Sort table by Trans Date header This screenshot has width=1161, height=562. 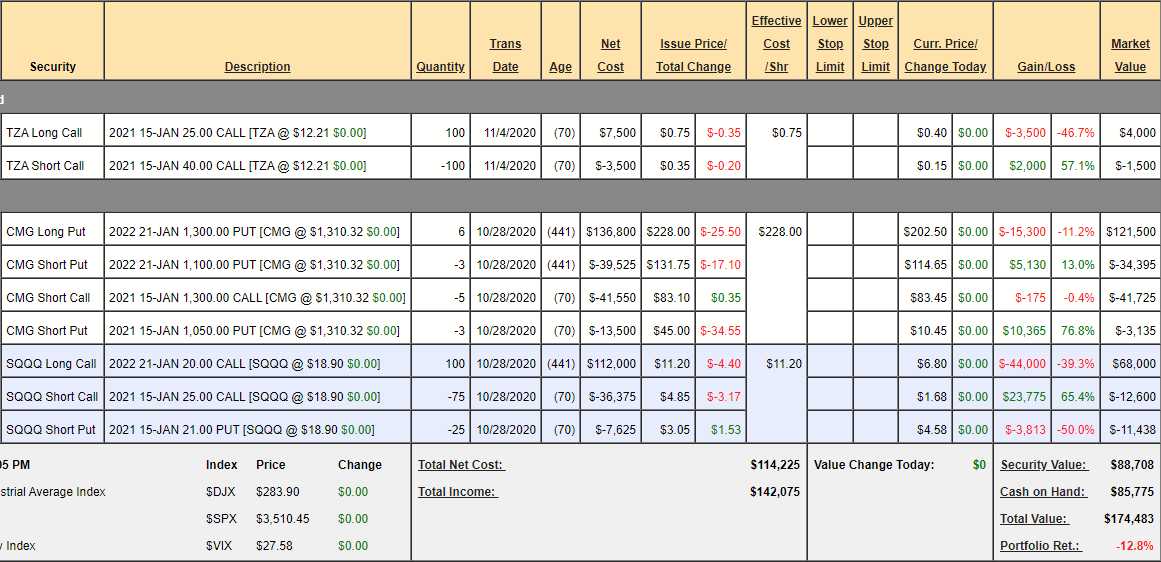[x=505, y=55]
